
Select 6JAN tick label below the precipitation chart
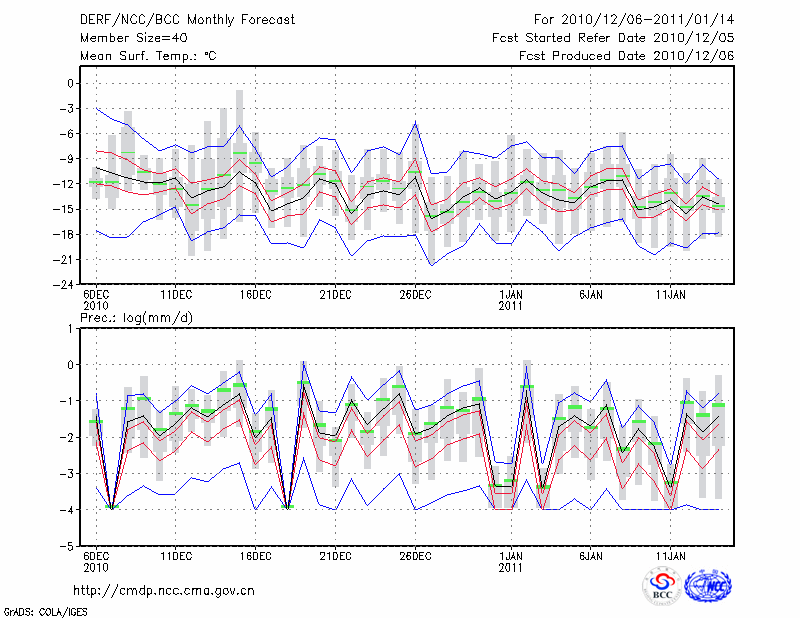(590, 555)
